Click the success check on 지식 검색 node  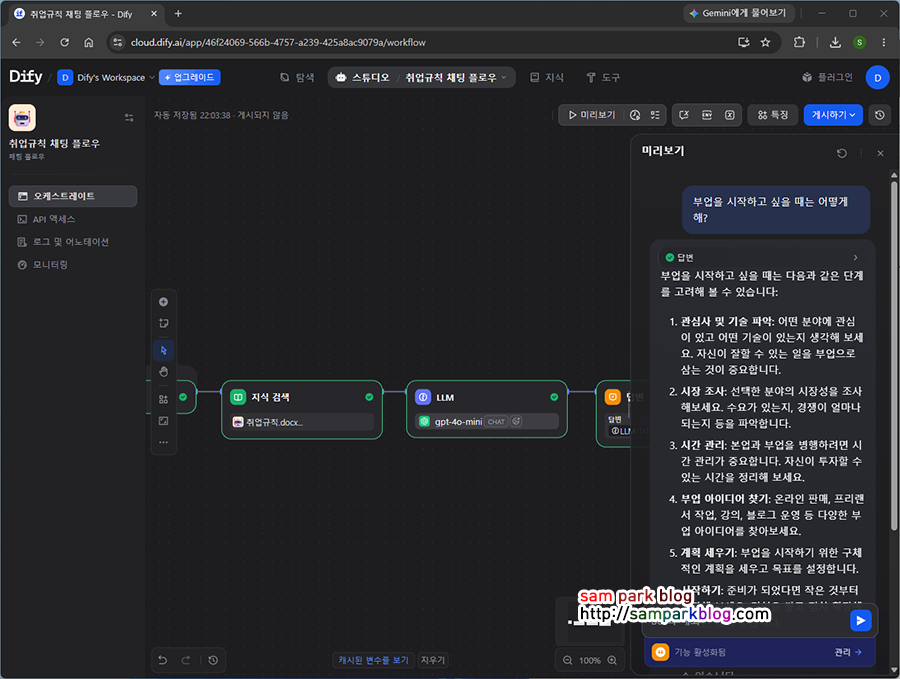[x=369, y=397]
